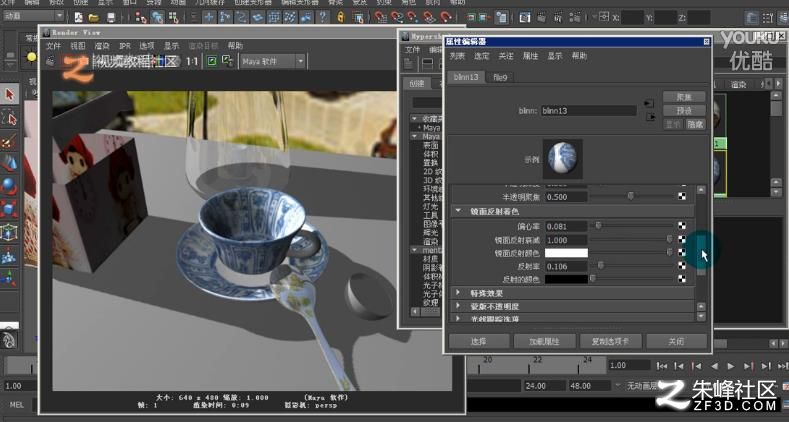Open the black 反射的颜色 color swatch
This screenshot has width=789, height=422.
(566, 279)
